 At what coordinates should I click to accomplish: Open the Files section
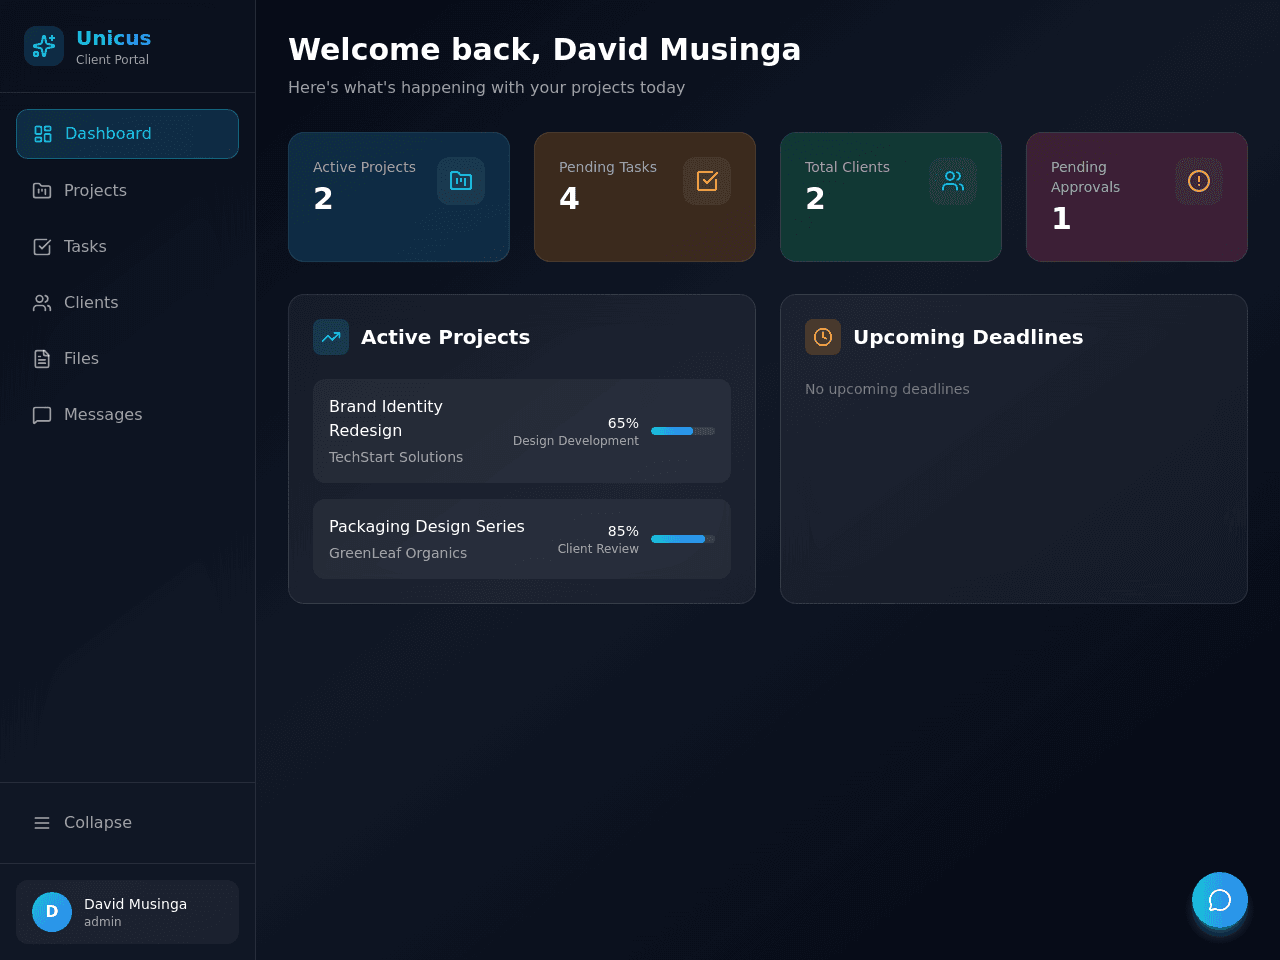pyautogui.click(x=127, y=358)
